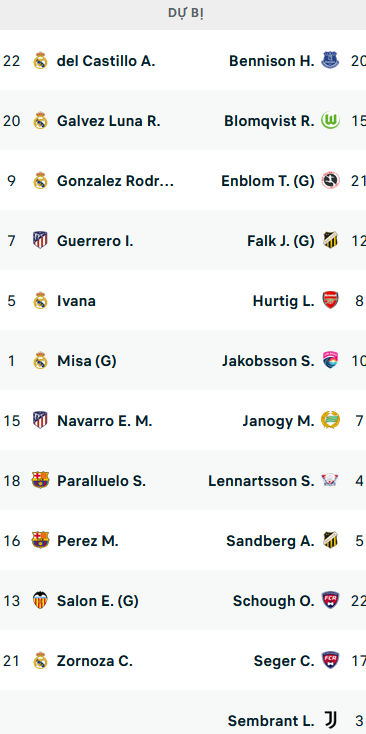Open Enblom T. (G) goalkeeper entry
Image resolution: width=366 pixels, height=734 pixels.
268,181
